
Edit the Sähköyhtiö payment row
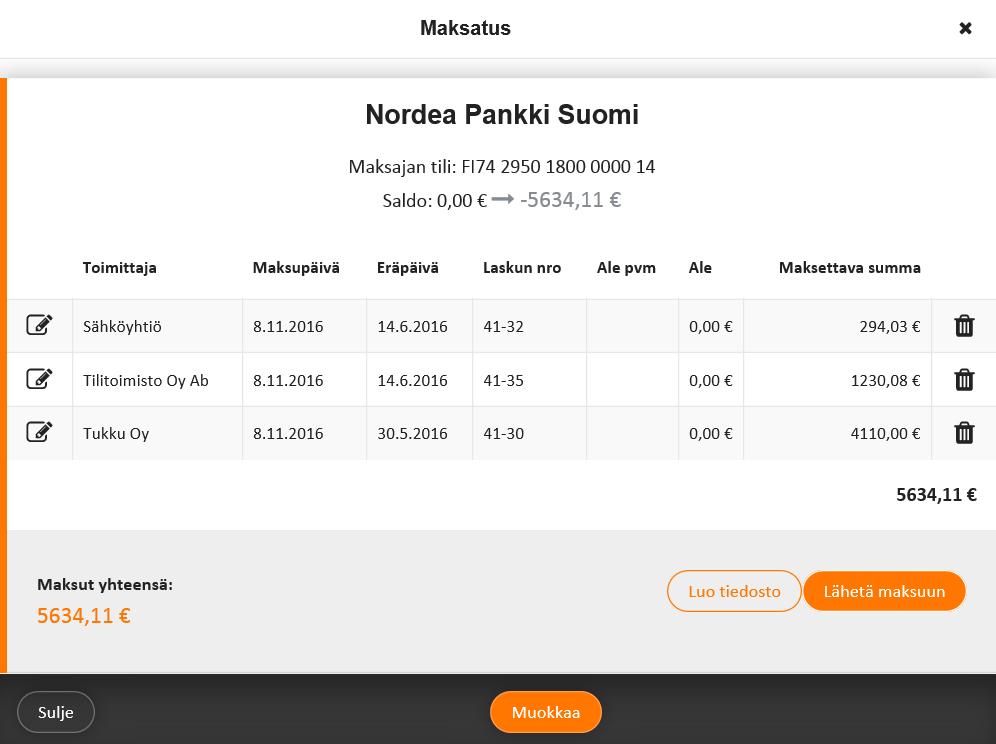tap(39, 325)
